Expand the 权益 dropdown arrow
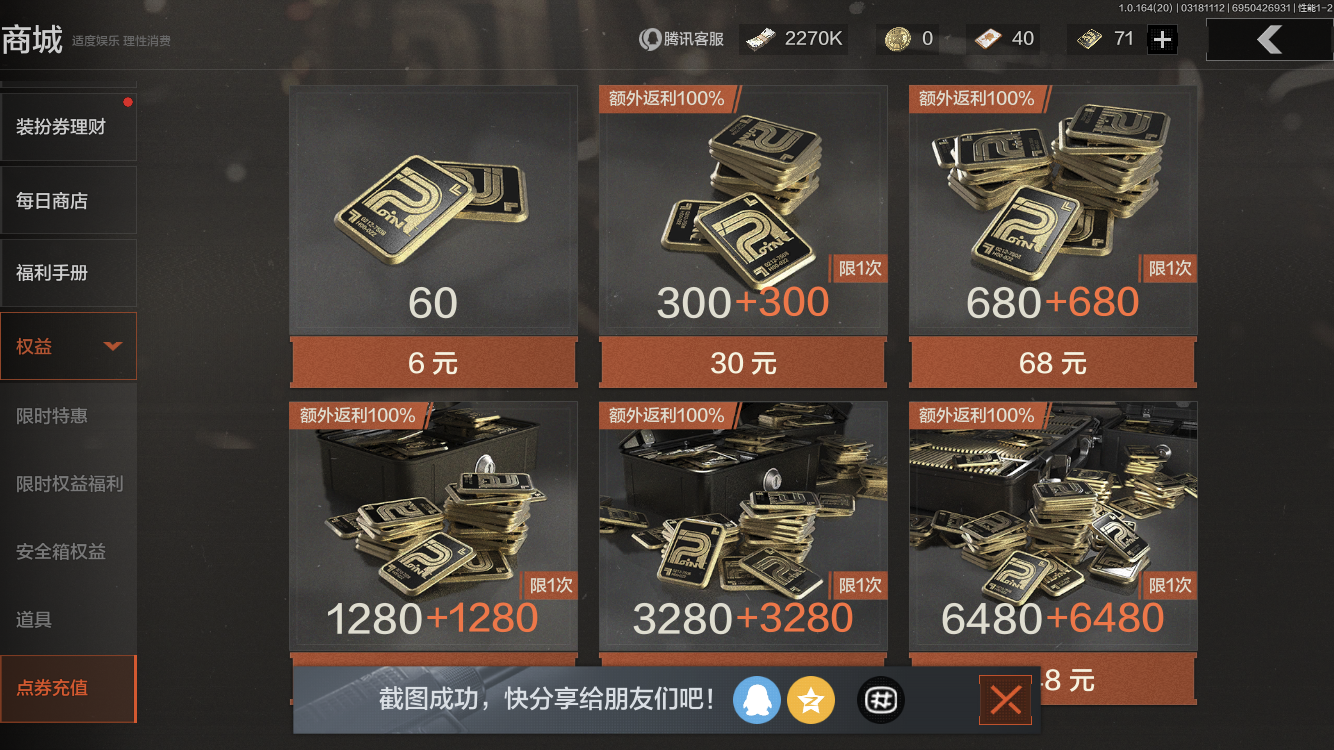This screenshot has width=1334, height=750. pyautogui.click(x=113, y=346)
